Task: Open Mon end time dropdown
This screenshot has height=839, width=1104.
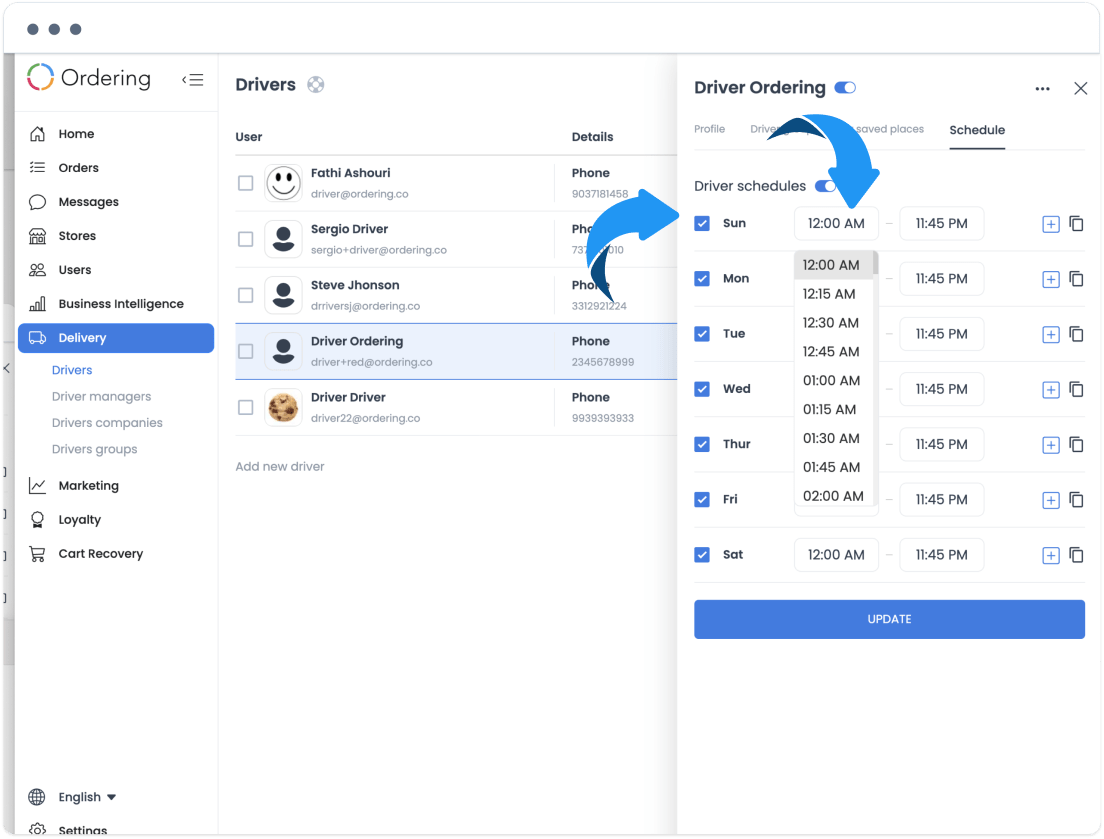Action: [x=942, y=279]
